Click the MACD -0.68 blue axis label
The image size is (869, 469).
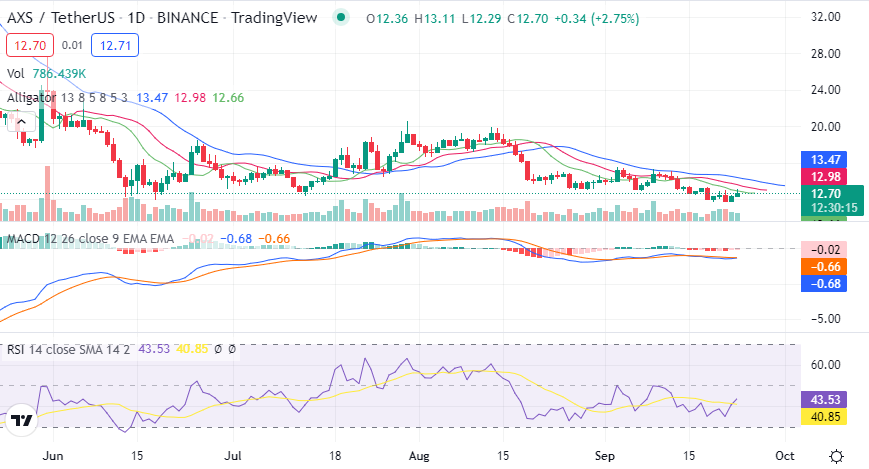(824, 284)
